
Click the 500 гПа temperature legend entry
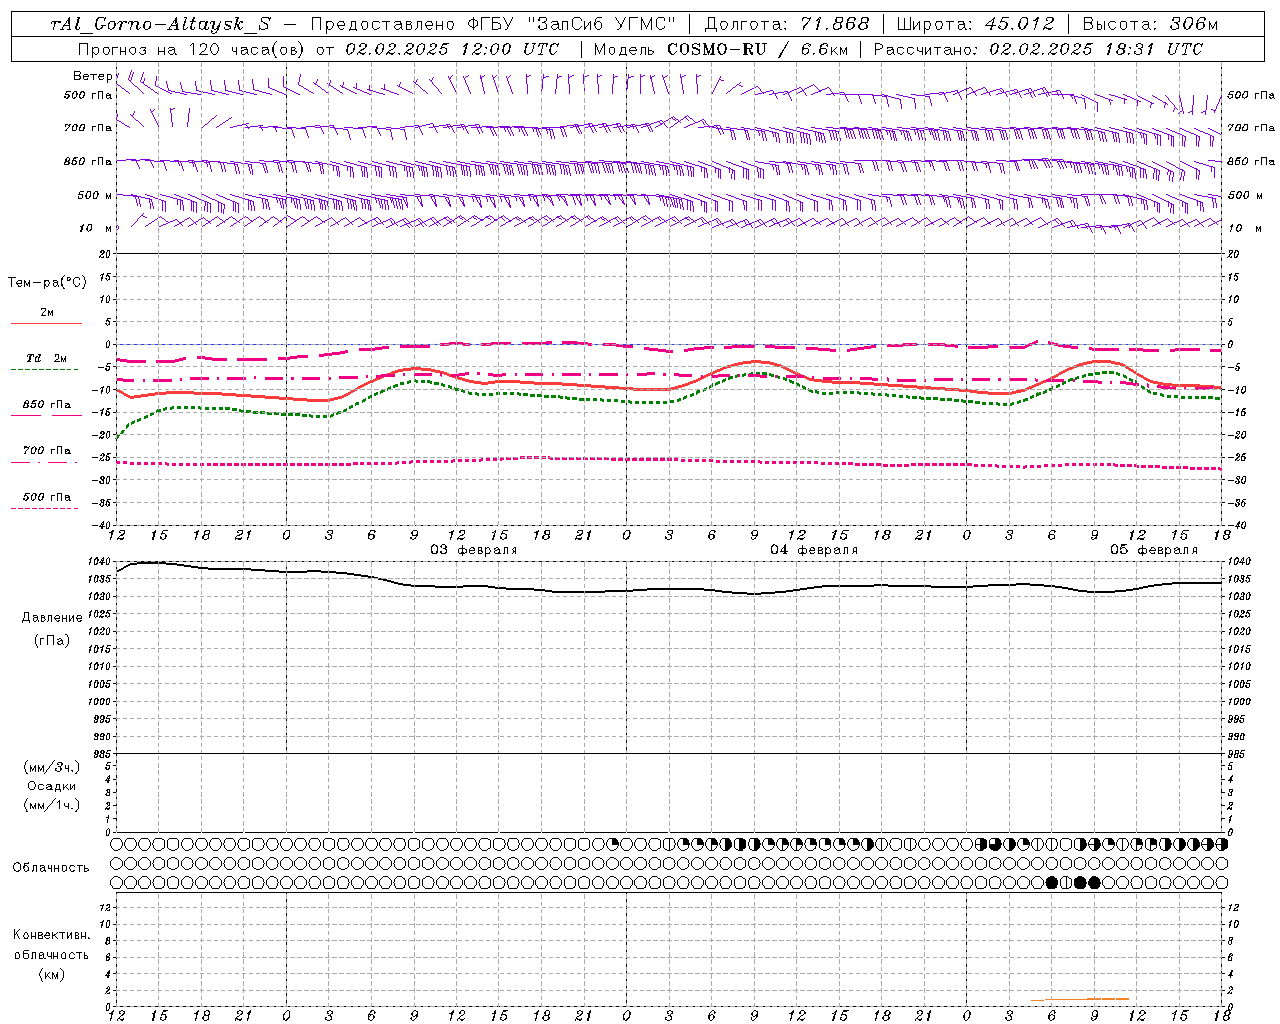point(47,497)
